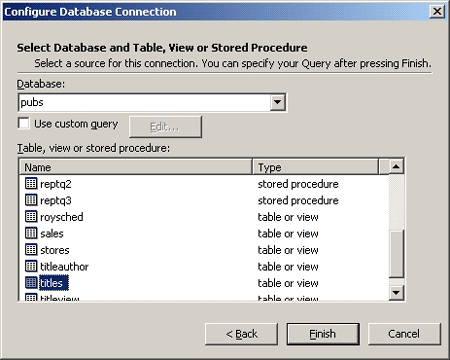The height and width of the screenshot is (360, 450).
Task: Click the list scrollbar up arrow
Action: click(396, 166)
